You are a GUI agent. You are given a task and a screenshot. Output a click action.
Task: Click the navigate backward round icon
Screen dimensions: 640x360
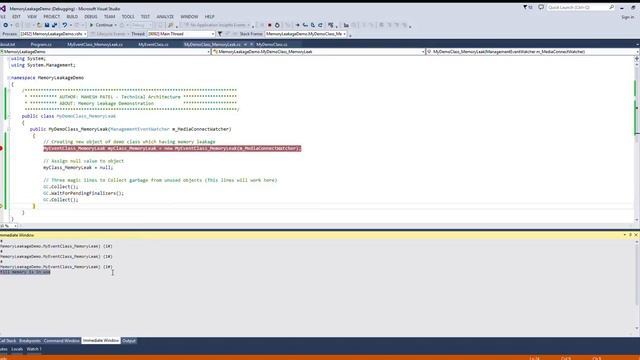[5, 25]
